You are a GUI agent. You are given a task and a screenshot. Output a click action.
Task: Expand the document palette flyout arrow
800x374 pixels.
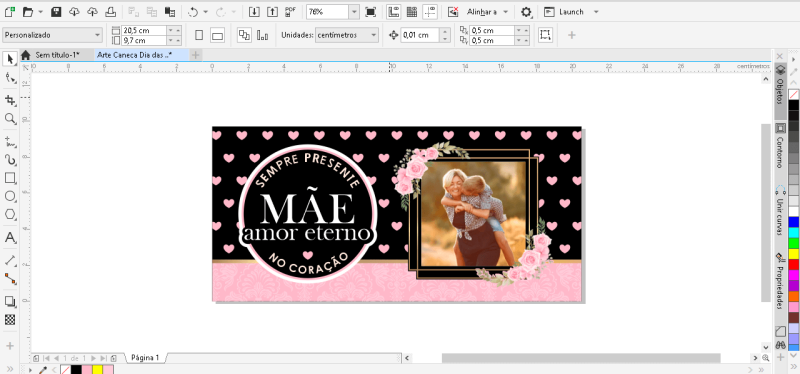pos(31,369)
